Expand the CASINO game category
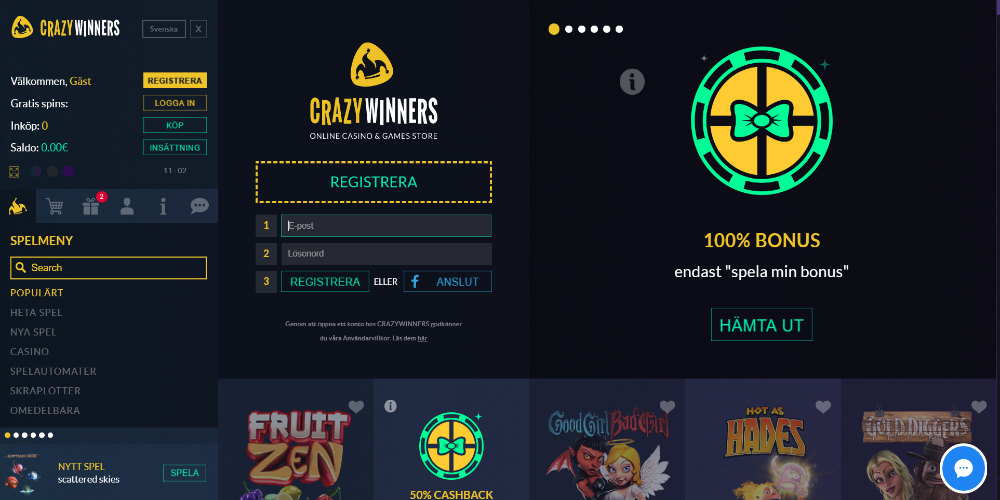Image resolution: width=1000 pixels, height=500 pixels. click(29, 351)
